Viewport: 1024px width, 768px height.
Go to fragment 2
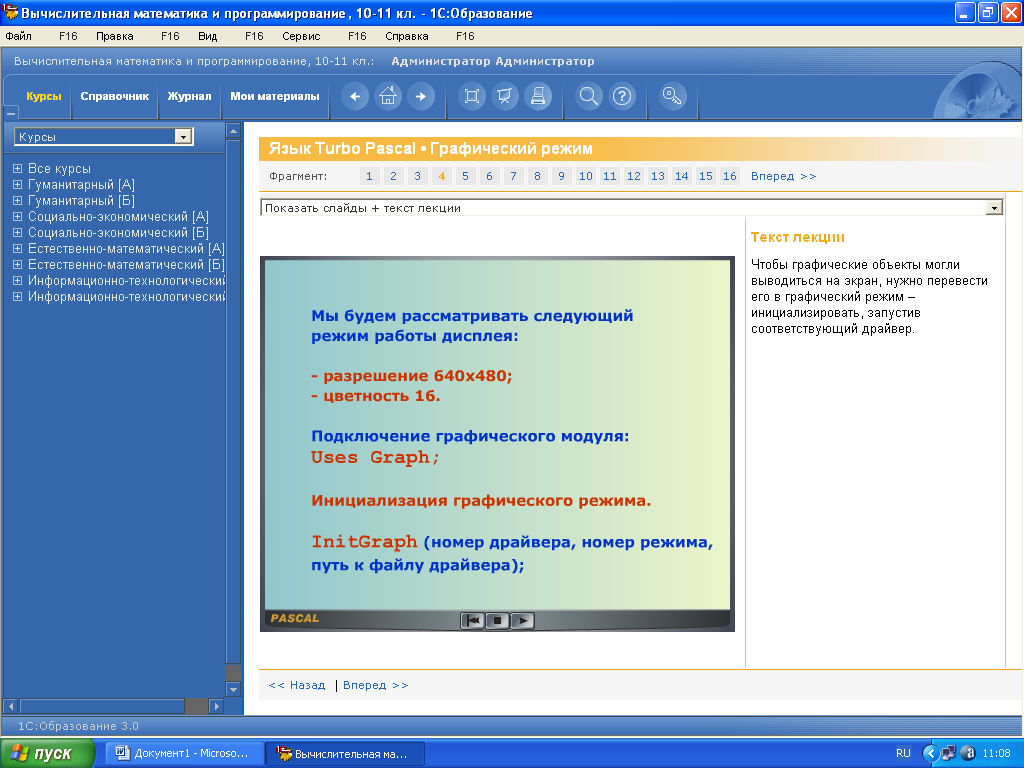click(x=393, y=176)
